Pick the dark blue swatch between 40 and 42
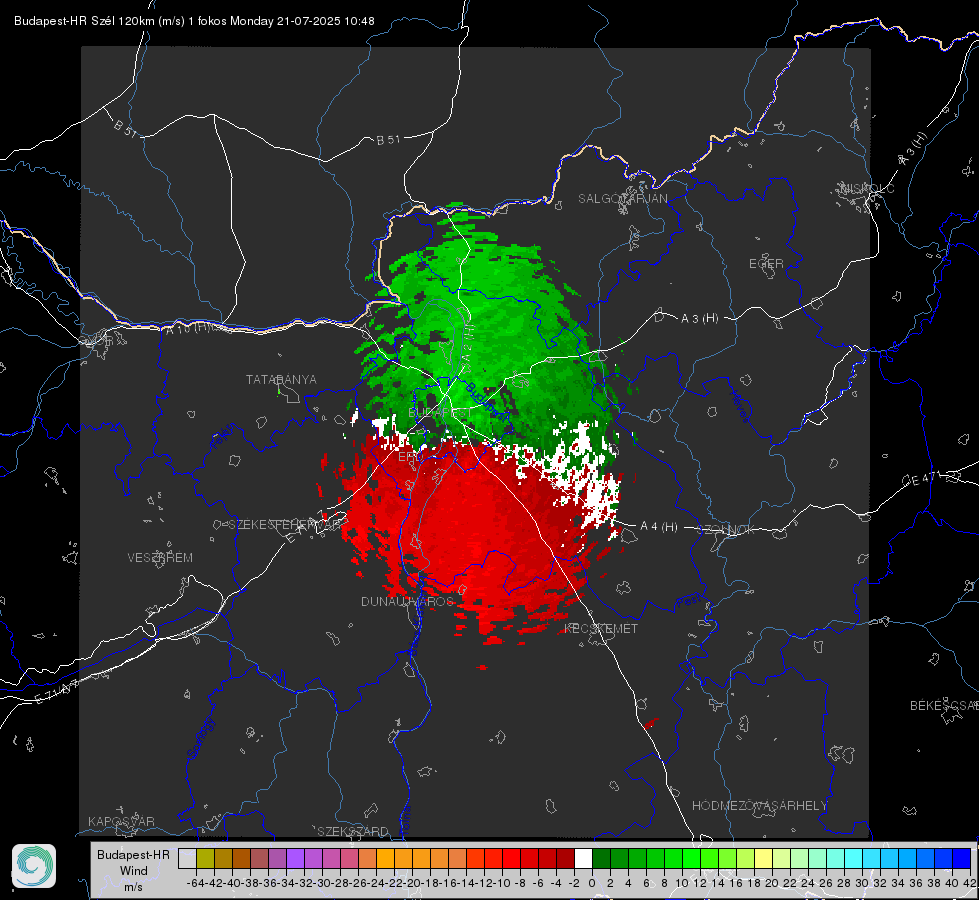The image size is (979, 900). pyautogui.click(x=962, y=858)
